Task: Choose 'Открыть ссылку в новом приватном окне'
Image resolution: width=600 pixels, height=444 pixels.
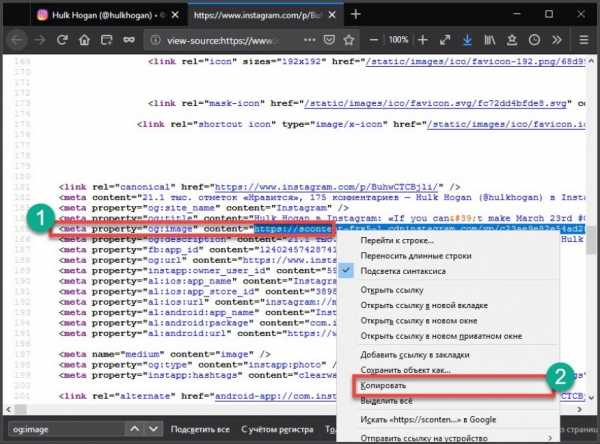Action: 442,336
